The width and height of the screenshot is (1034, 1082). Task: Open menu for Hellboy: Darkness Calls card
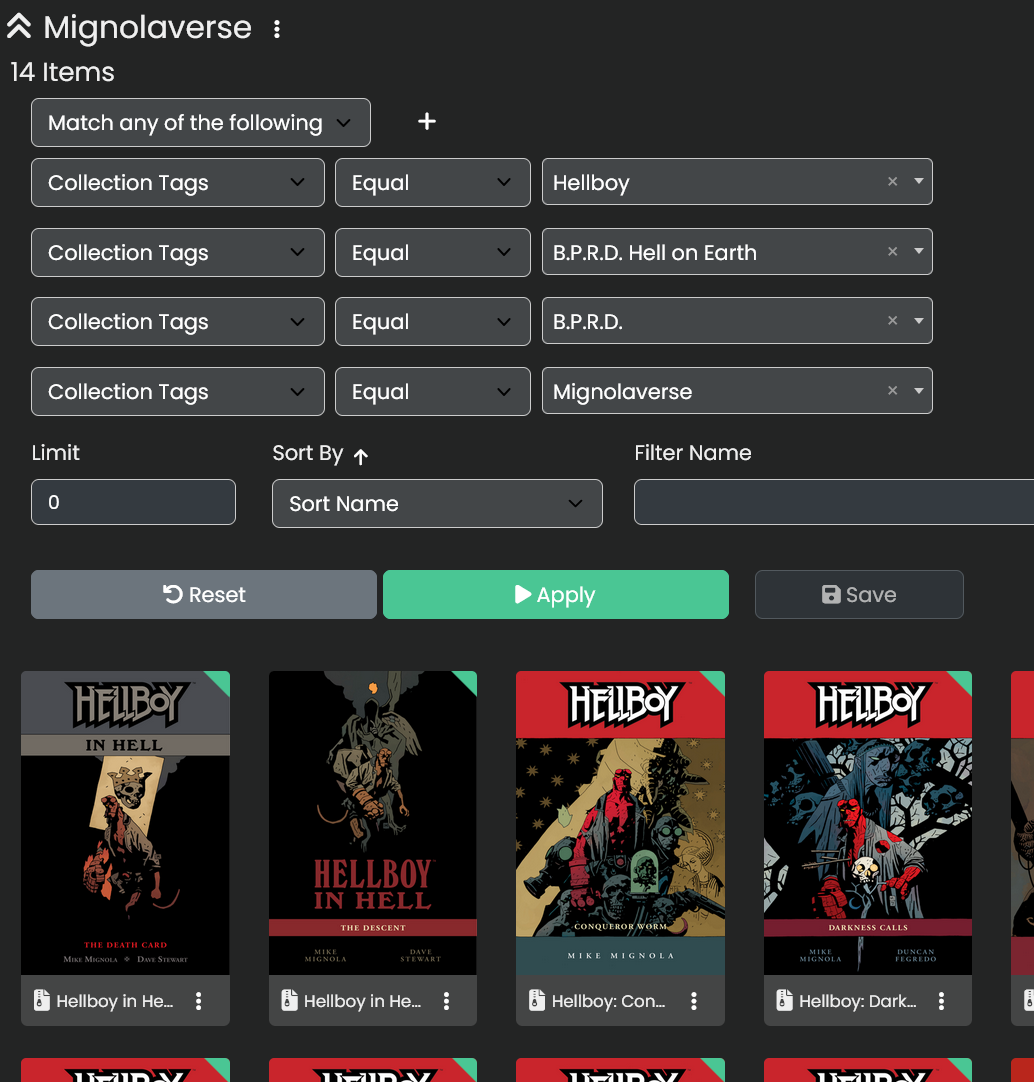942,1001
